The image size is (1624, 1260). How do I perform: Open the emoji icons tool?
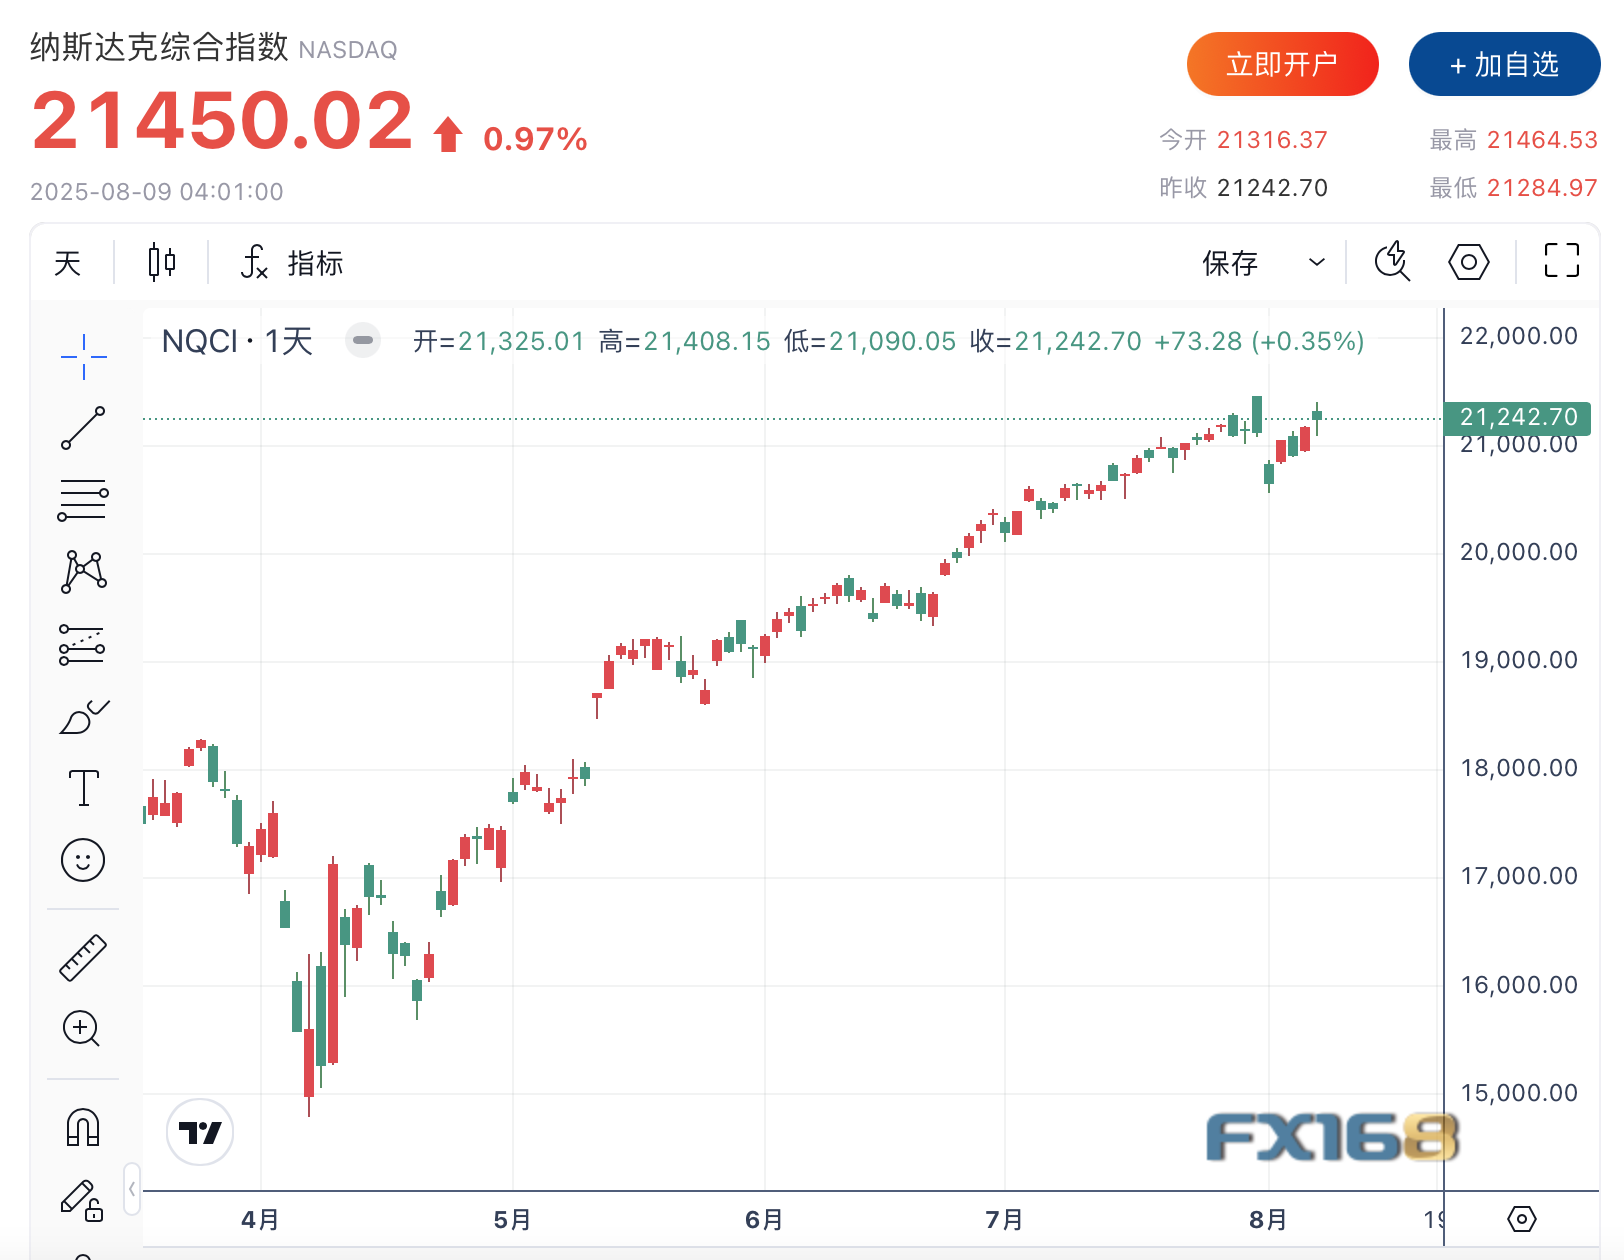tap(83, 860)
